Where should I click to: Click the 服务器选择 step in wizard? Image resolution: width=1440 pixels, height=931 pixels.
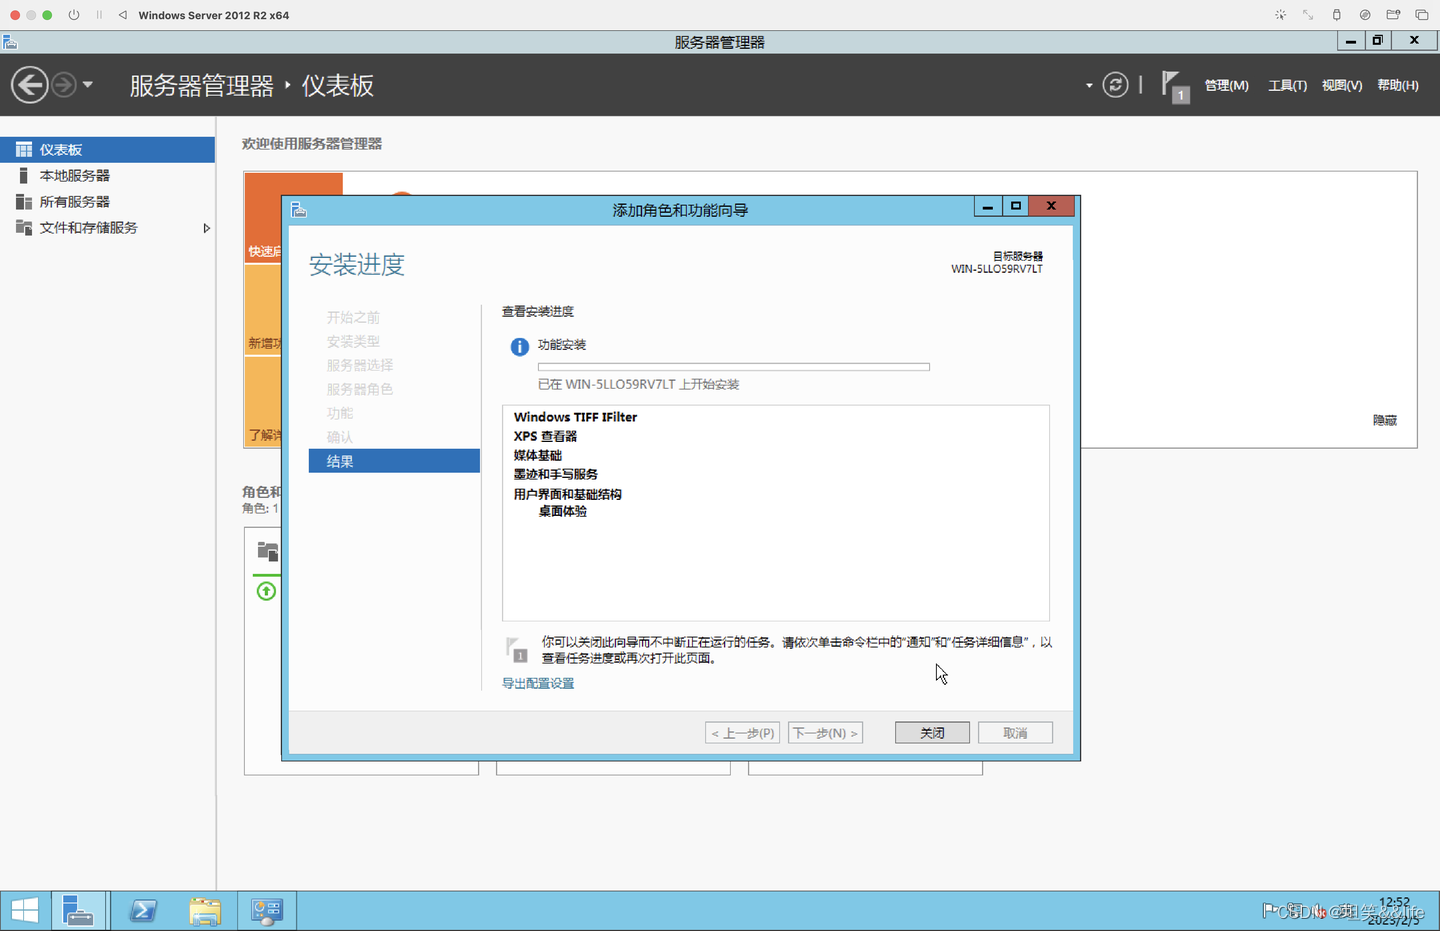click(360, 365)
